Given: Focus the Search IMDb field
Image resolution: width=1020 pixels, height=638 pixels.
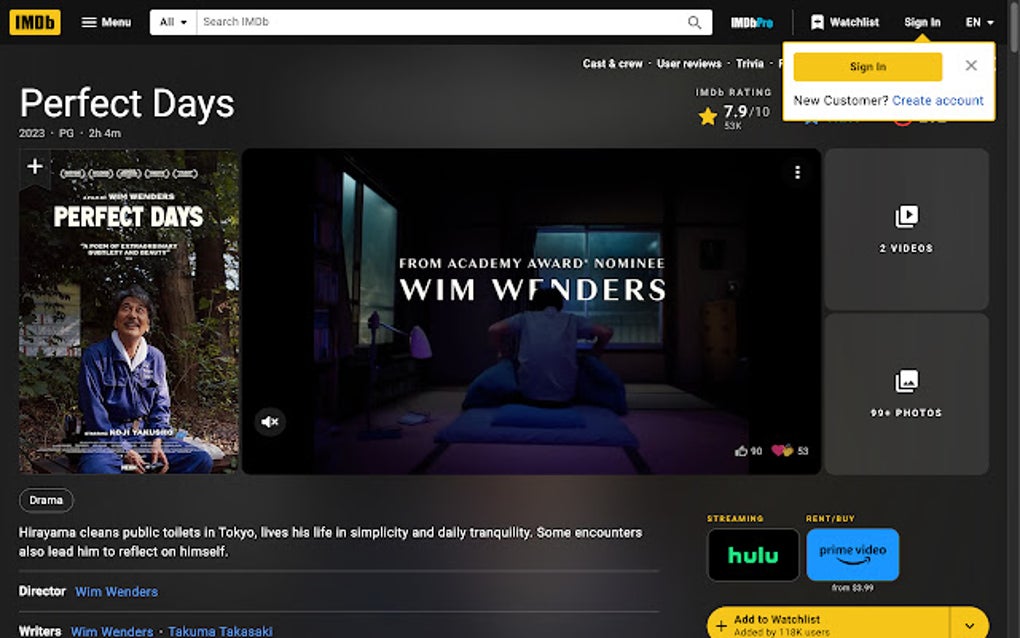Looking at the screenshot, I should tap(440, 22).
